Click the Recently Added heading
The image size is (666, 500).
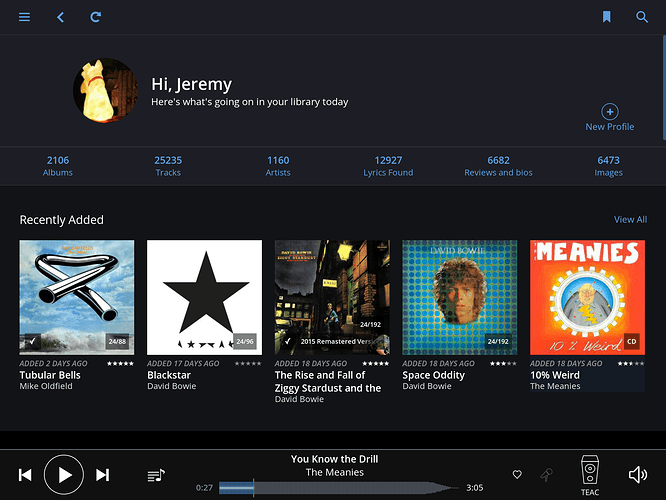(62, 220)
